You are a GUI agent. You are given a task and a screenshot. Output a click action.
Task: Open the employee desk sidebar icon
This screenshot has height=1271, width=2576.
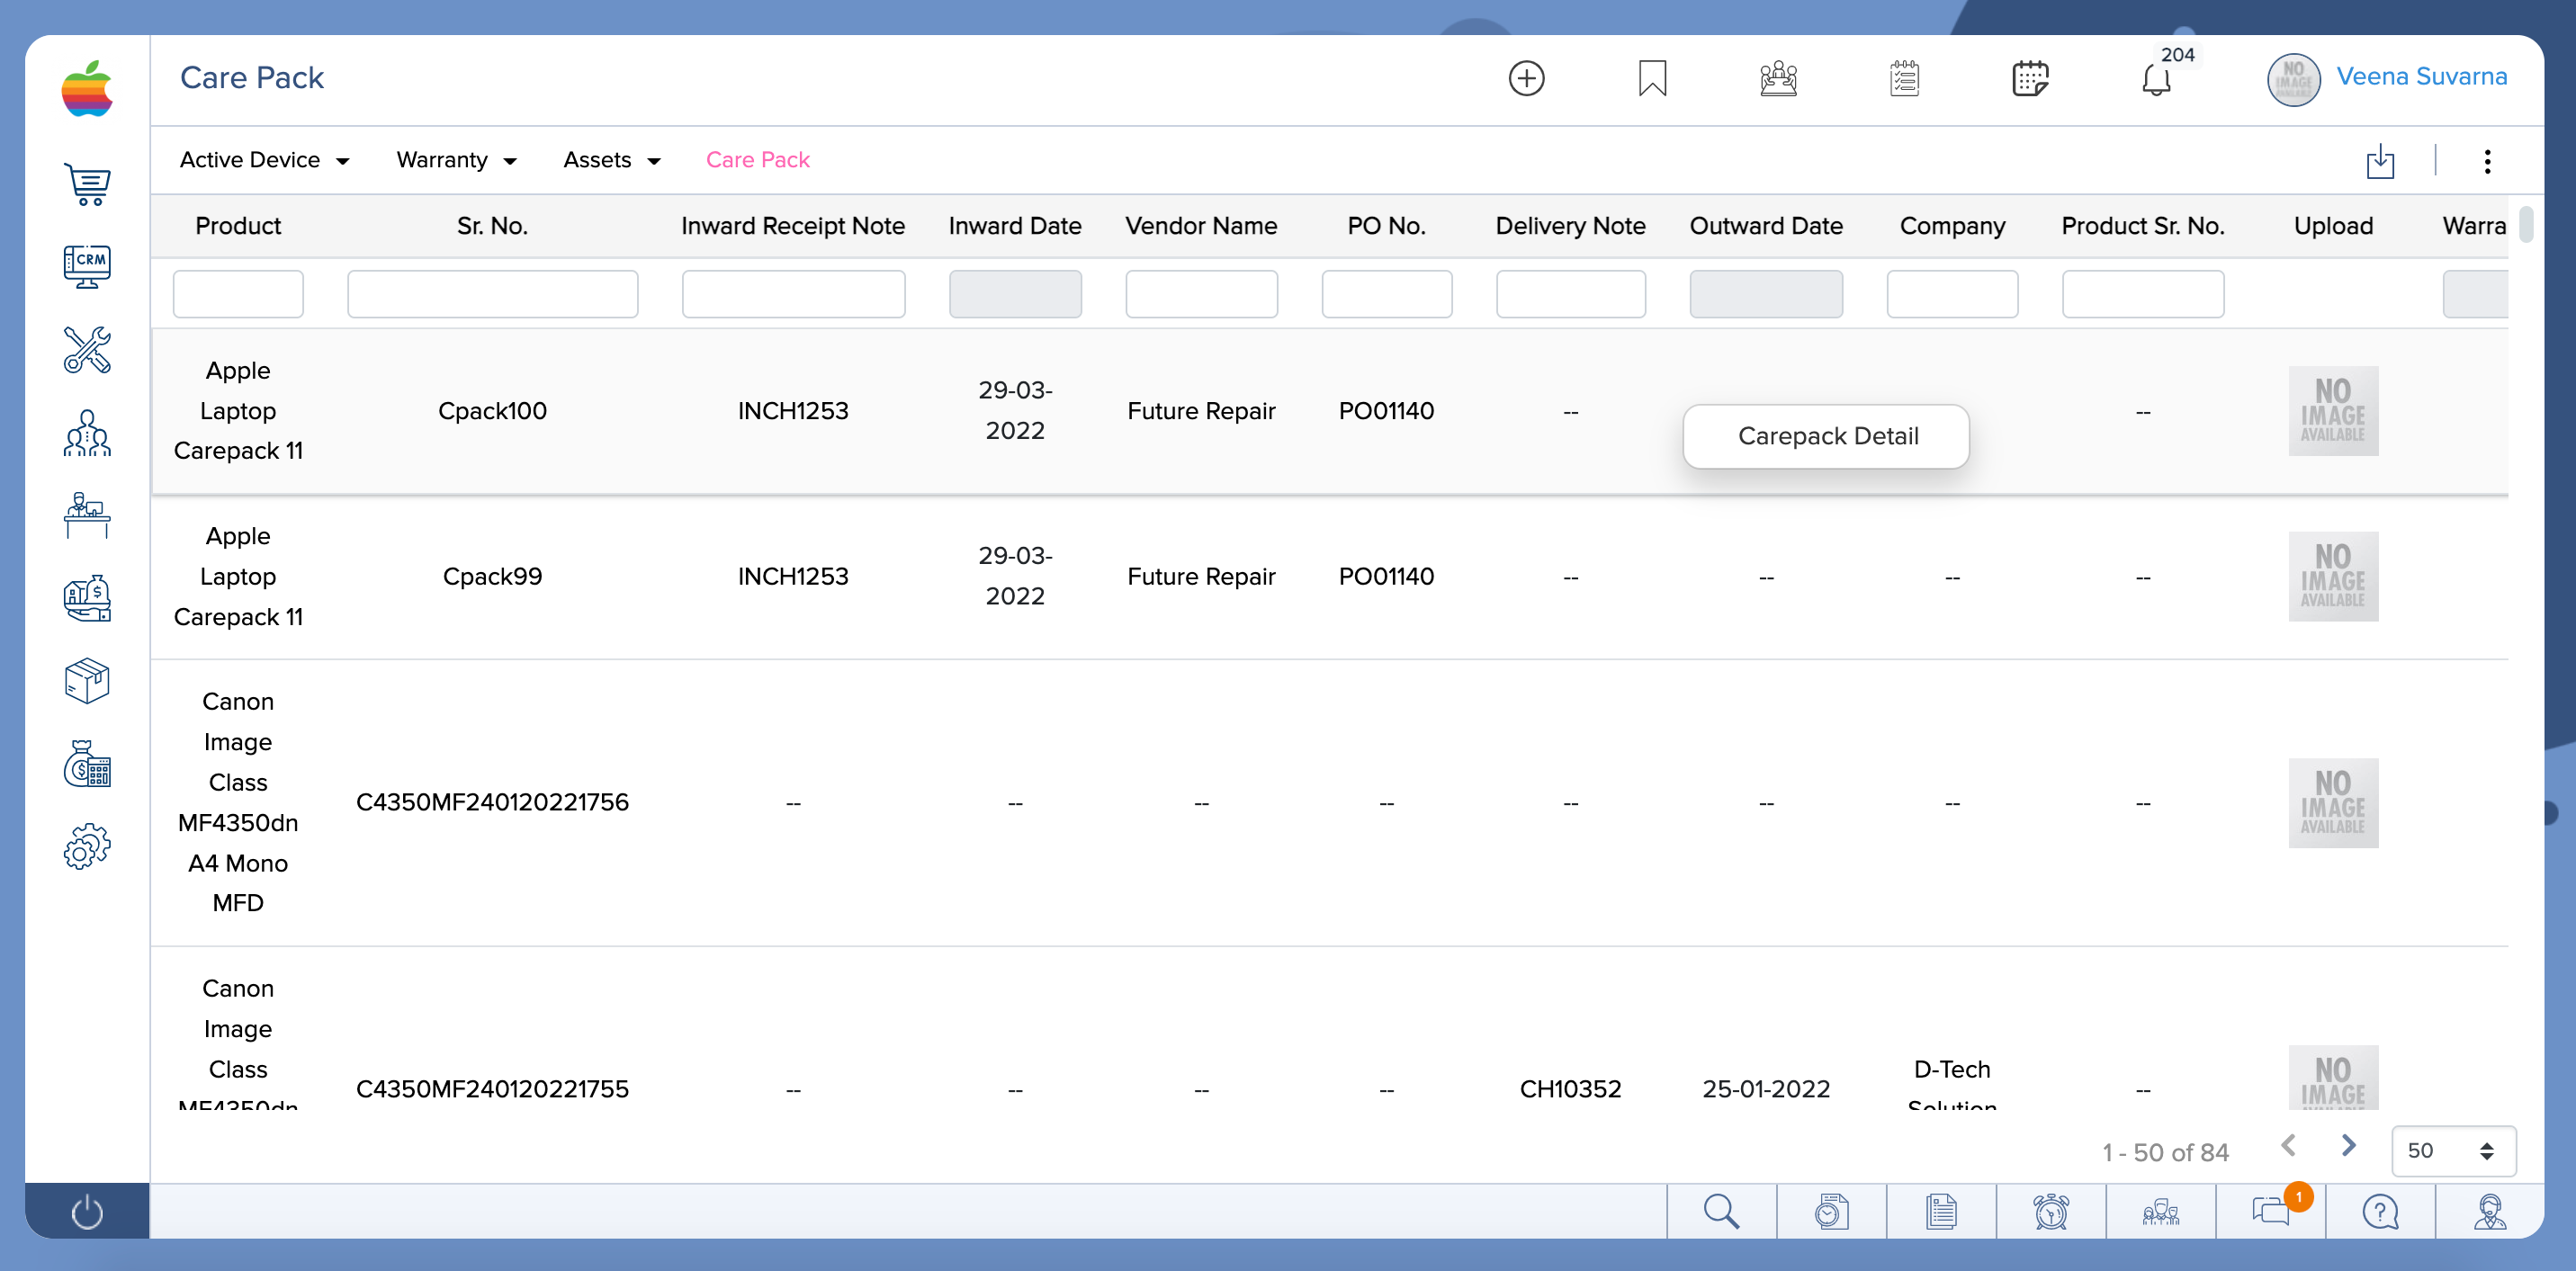(87, 515)
